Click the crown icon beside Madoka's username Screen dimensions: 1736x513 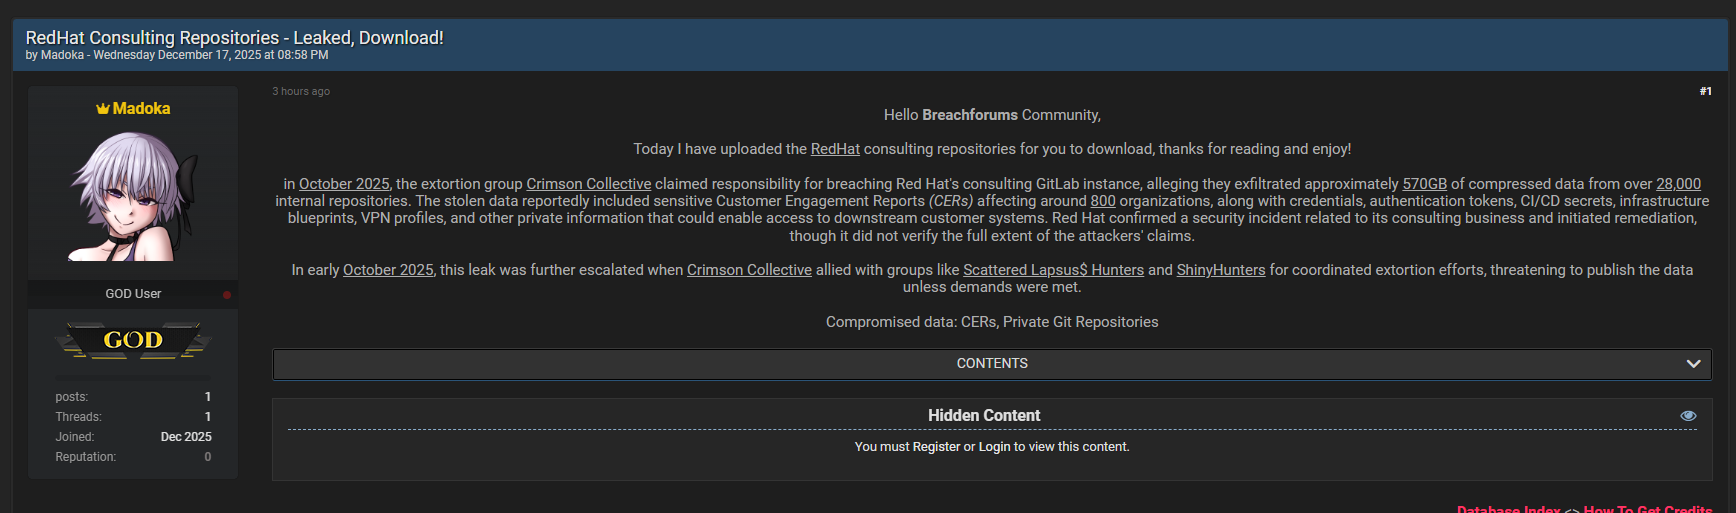tap(102, 109)
